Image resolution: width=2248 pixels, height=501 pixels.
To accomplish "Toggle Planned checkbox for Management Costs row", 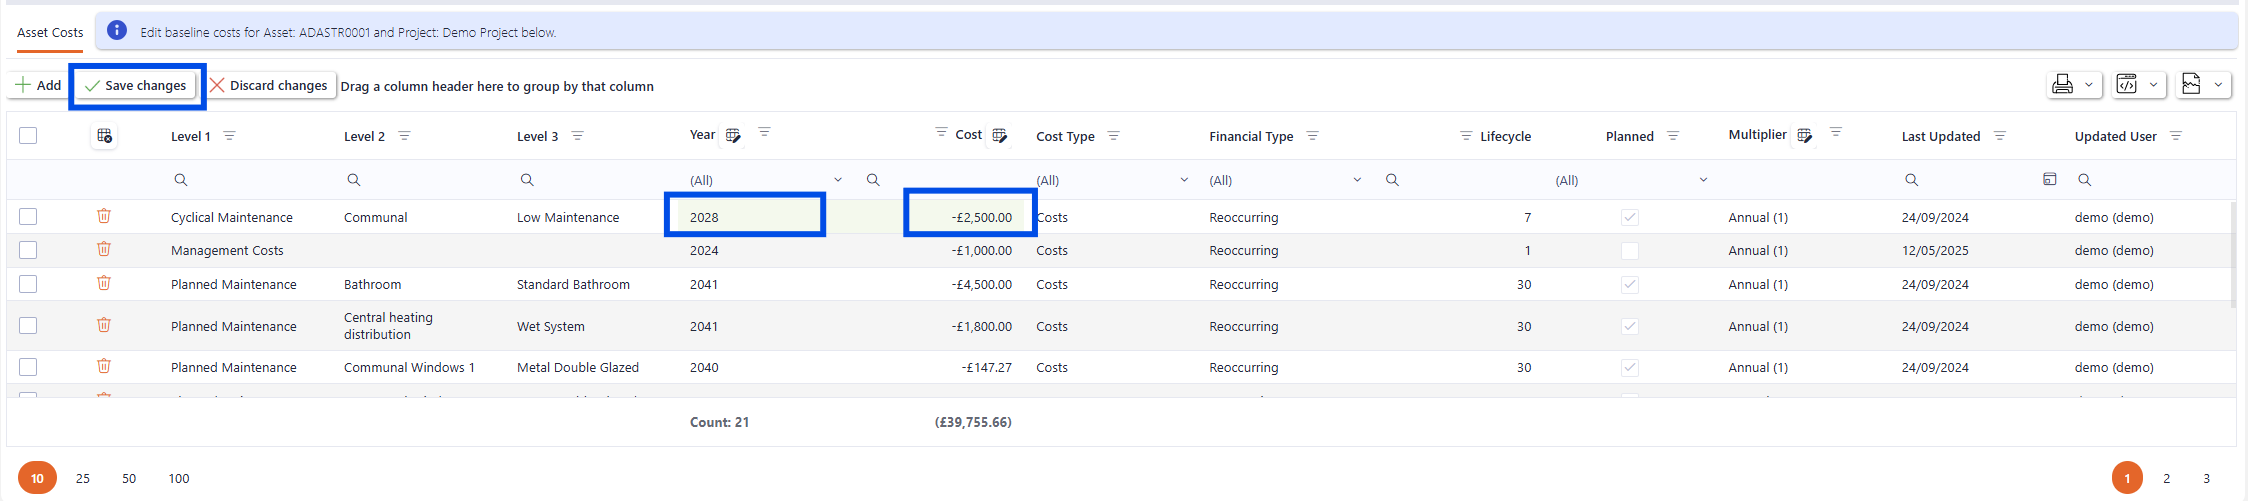I will point(1630,251).
